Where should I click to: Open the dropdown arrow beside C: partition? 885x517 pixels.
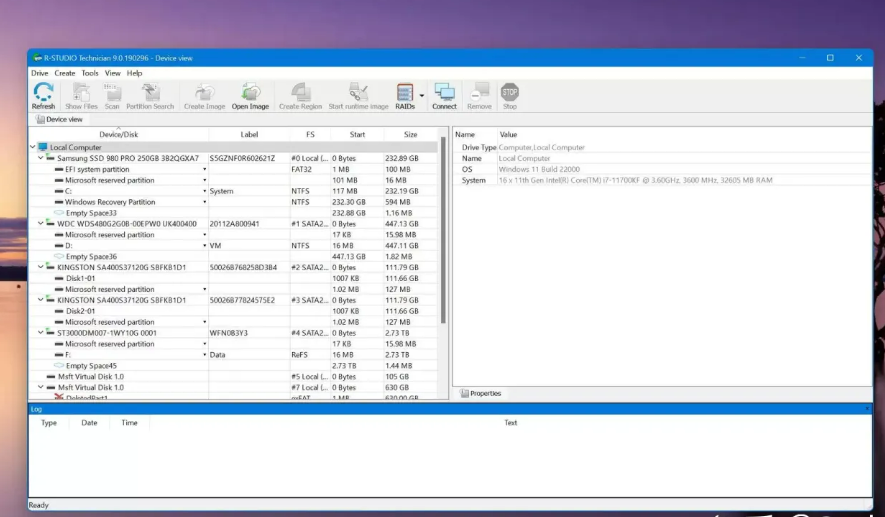(x=205, y=191)
